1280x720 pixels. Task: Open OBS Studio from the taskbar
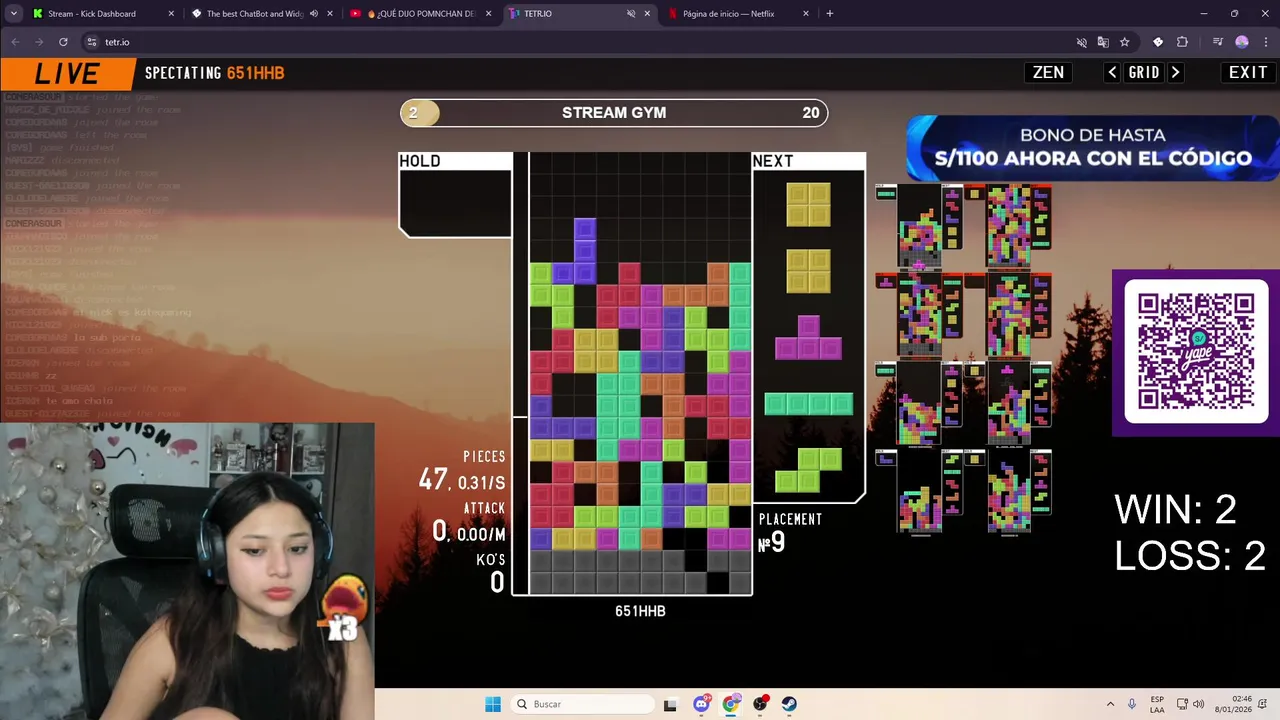coord(761,704)
